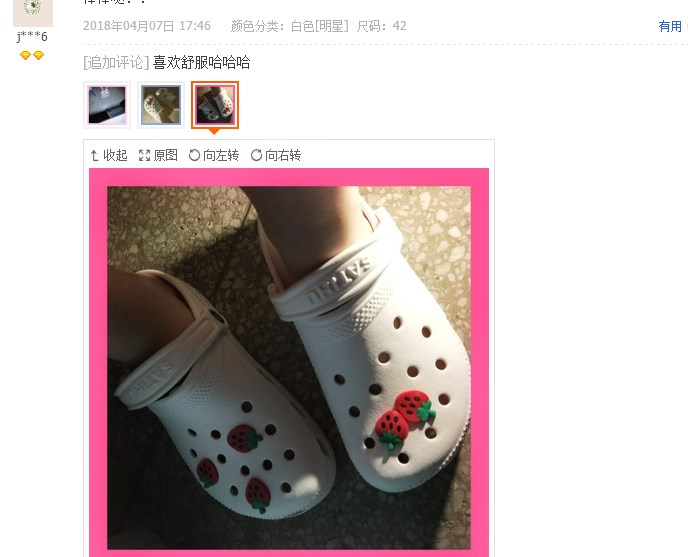Open the first review photo thumbnail

tap(107, 105)
